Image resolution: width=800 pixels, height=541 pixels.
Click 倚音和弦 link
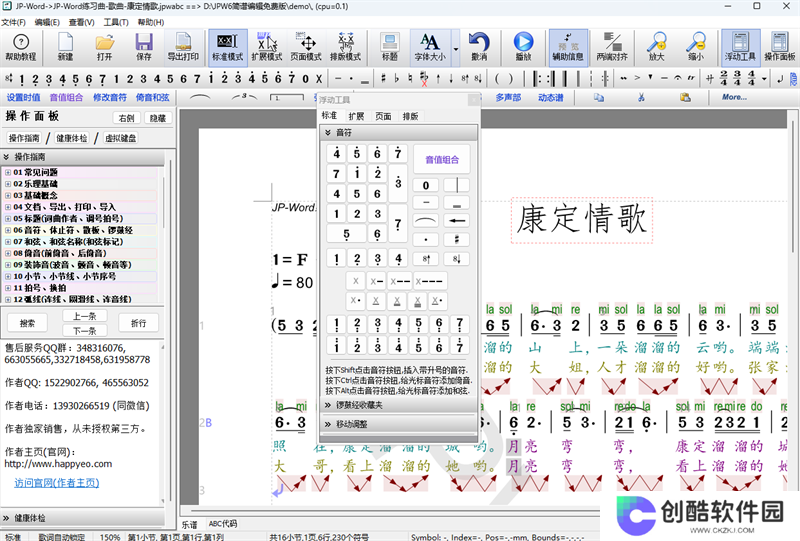tap(153, 97)
